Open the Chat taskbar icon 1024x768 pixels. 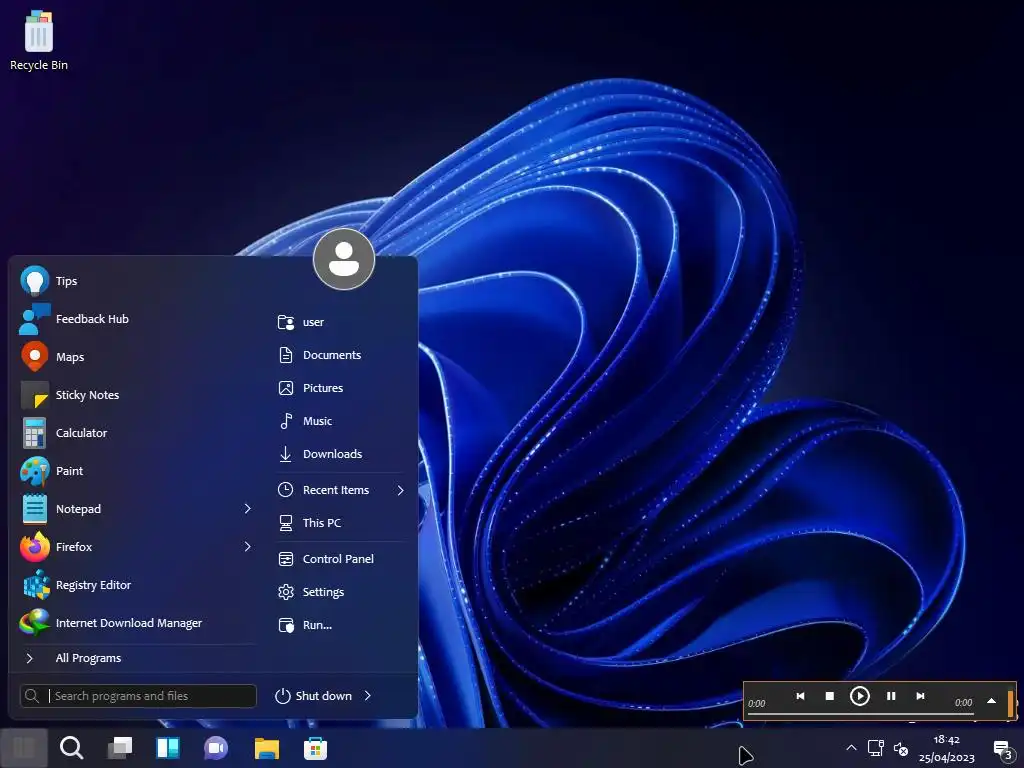216,748
